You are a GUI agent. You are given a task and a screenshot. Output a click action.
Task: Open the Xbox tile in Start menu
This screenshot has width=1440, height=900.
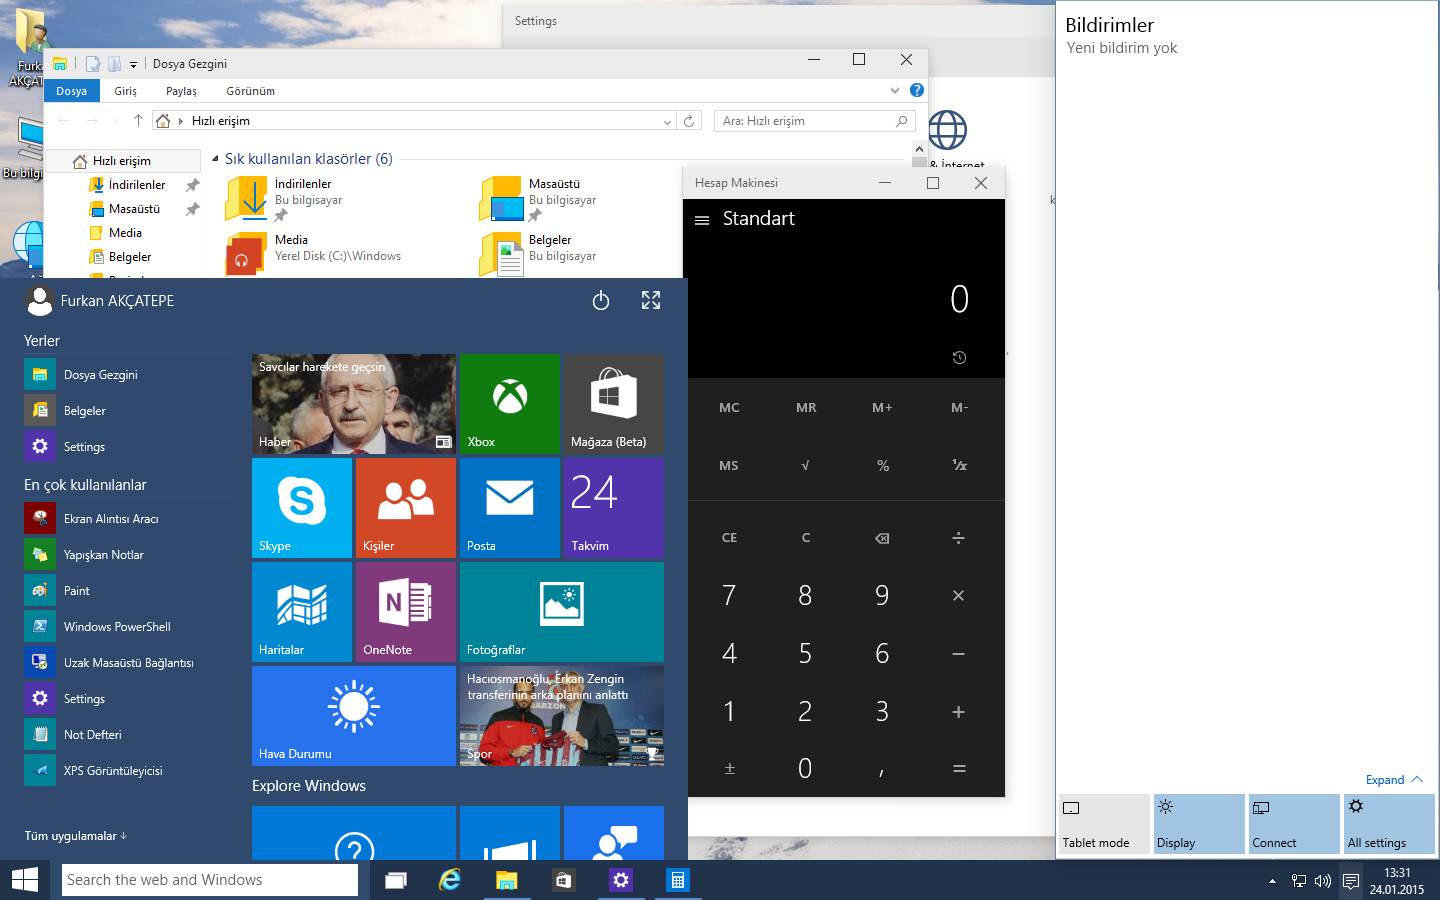point(509,404)
